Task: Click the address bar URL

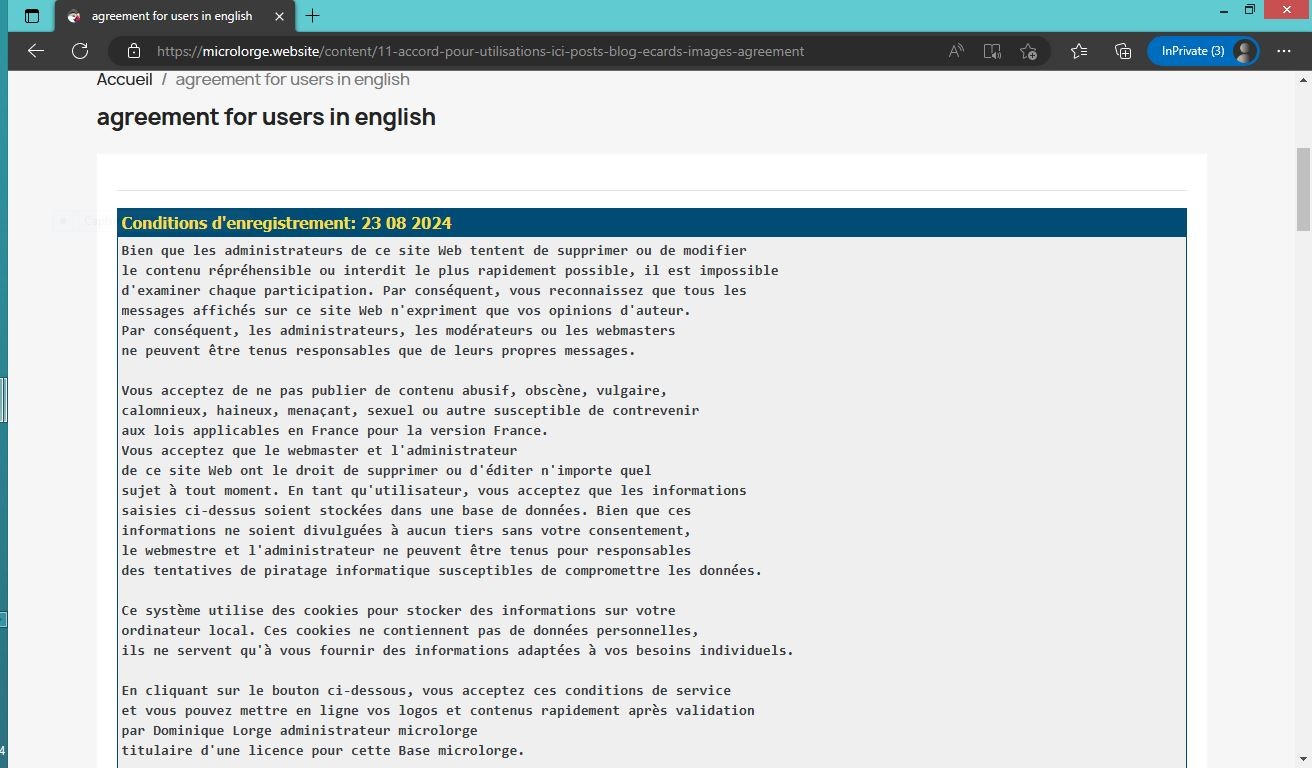Action: (480, 51)
